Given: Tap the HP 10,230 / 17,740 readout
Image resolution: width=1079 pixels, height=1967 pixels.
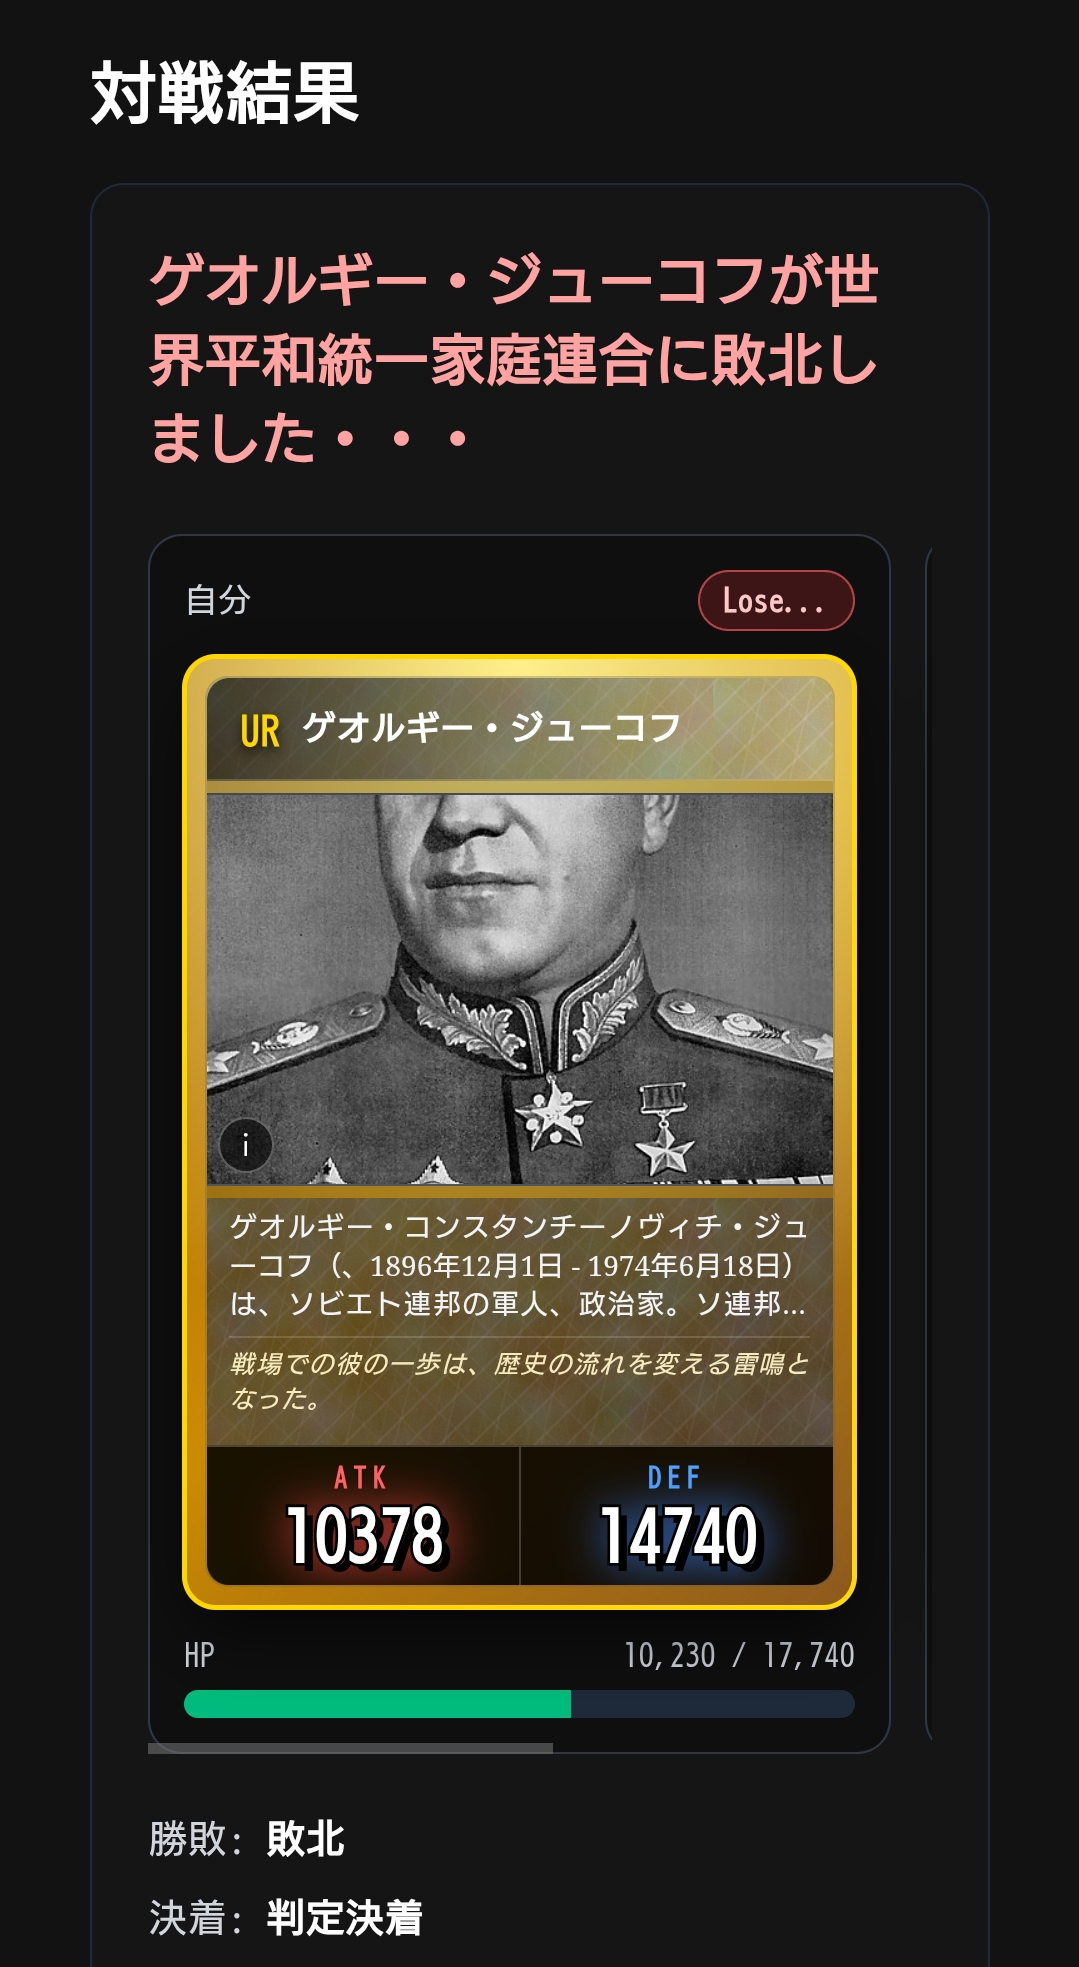Looking at the screenshot, I should tap(739, 1655).
